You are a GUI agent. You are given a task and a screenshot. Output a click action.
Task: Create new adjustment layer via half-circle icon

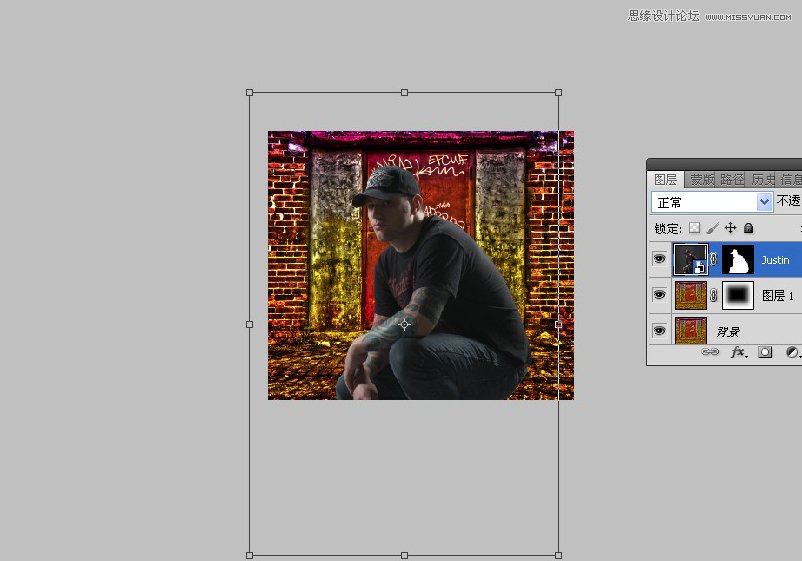pos(792,352)
